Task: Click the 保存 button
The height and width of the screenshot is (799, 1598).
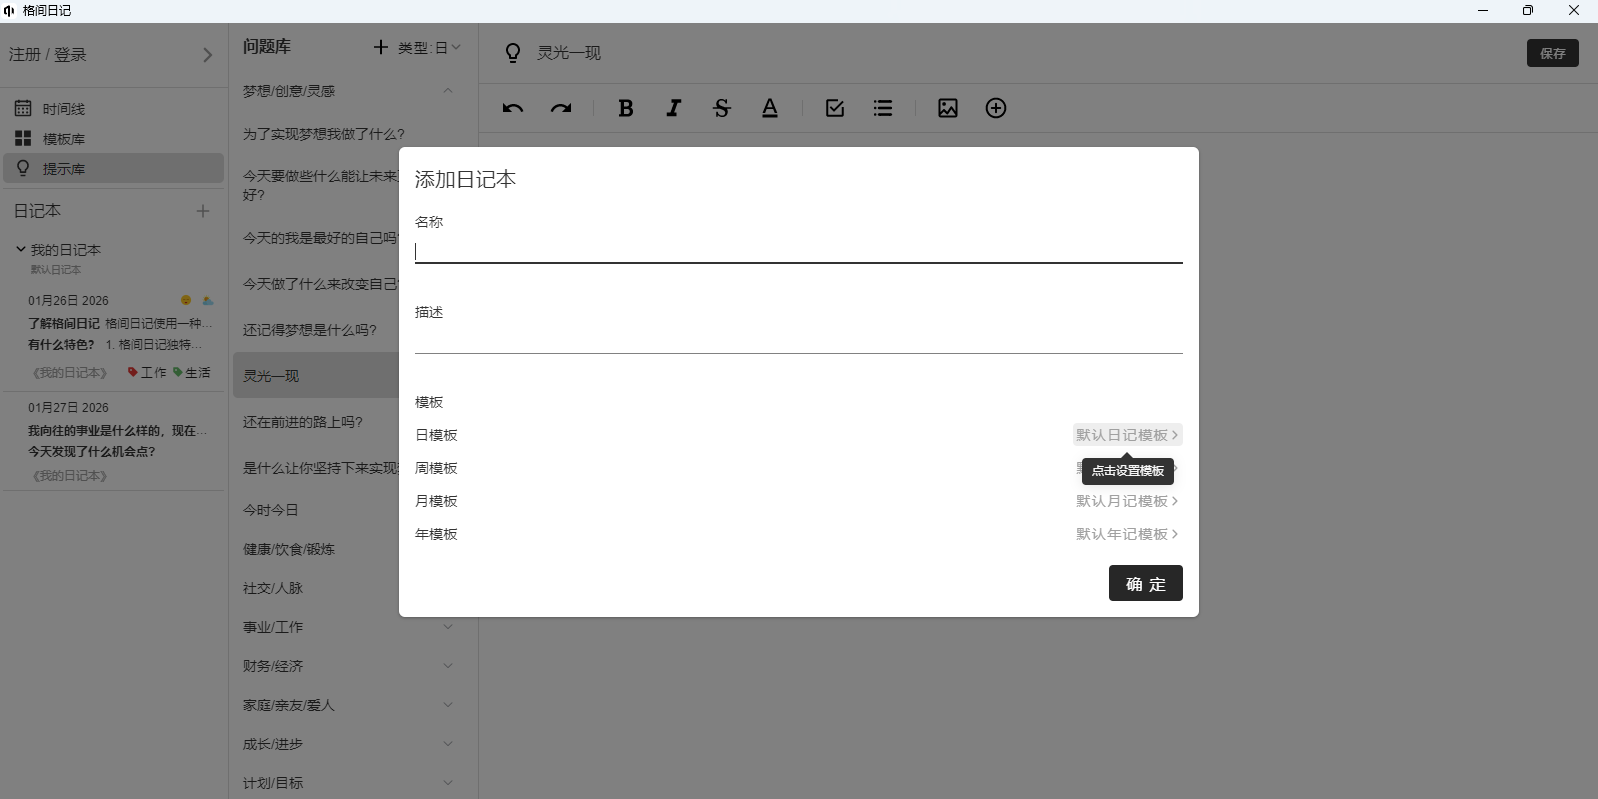Action: pos(1552,53)
